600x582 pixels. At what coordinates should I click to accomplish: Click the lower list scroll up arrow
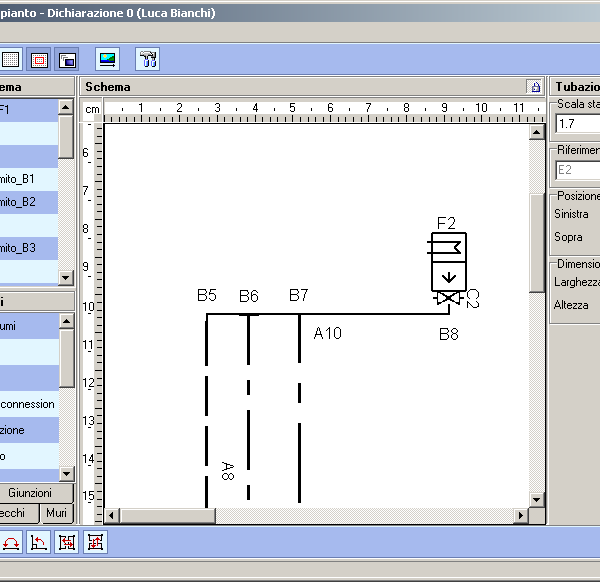click(67, 321)
